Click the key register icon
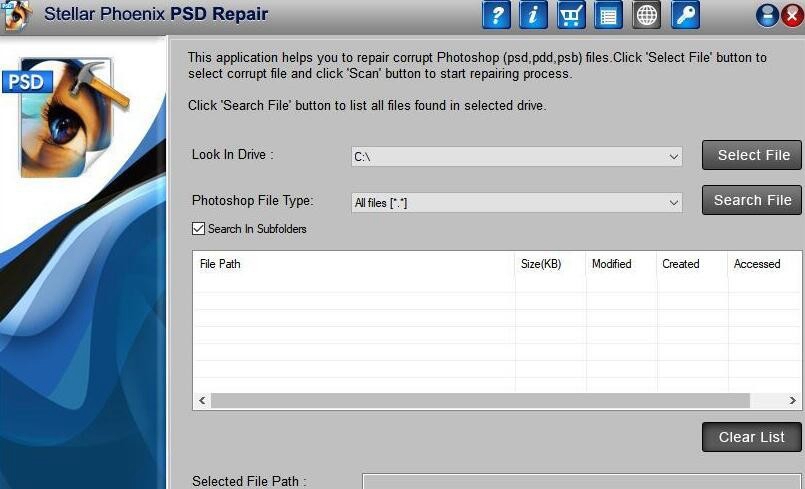This screenshot has height=489, width=805. tap(685, 15)
